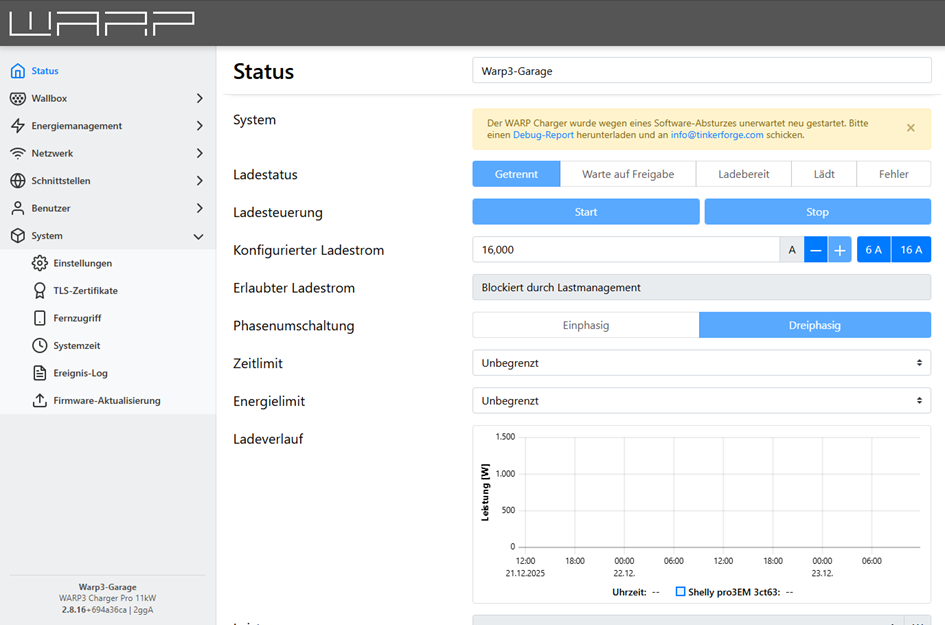Screen dimensions: 945x625
Task: Click the Status home icon
Action: pos(17,71)
